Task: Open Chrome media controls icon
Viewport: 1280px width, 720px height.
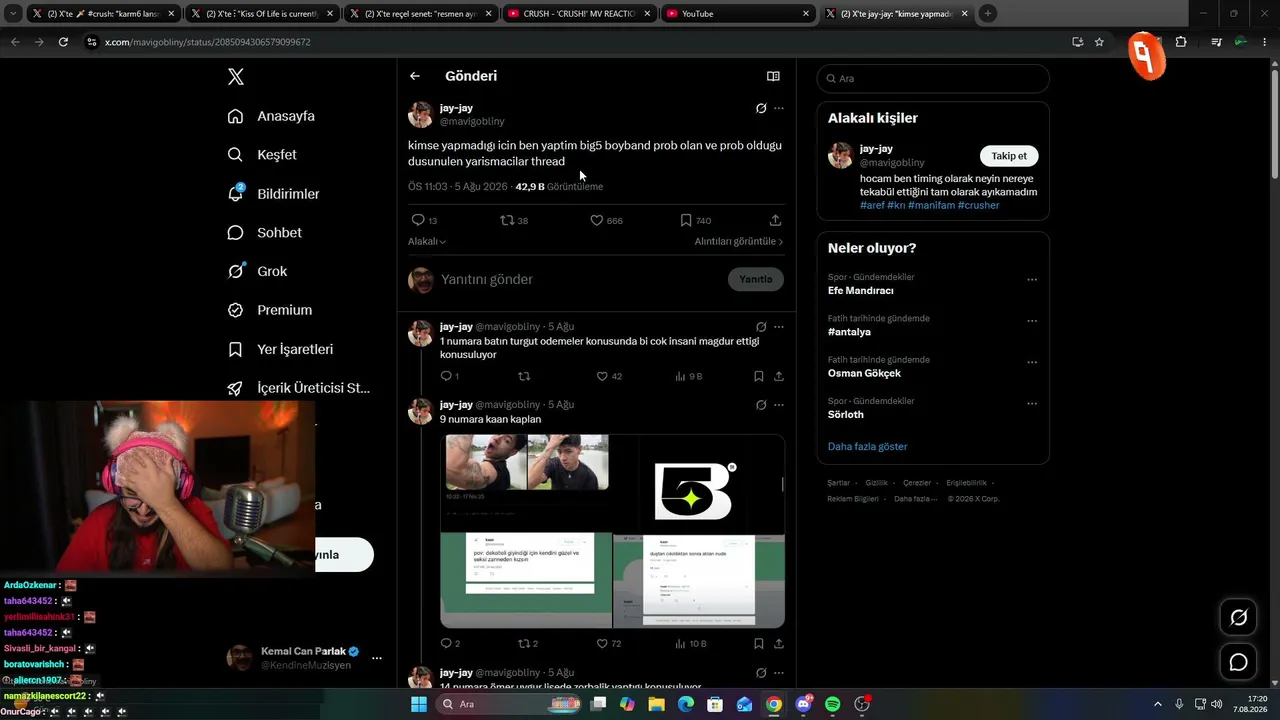Action: click(1216, 42)
